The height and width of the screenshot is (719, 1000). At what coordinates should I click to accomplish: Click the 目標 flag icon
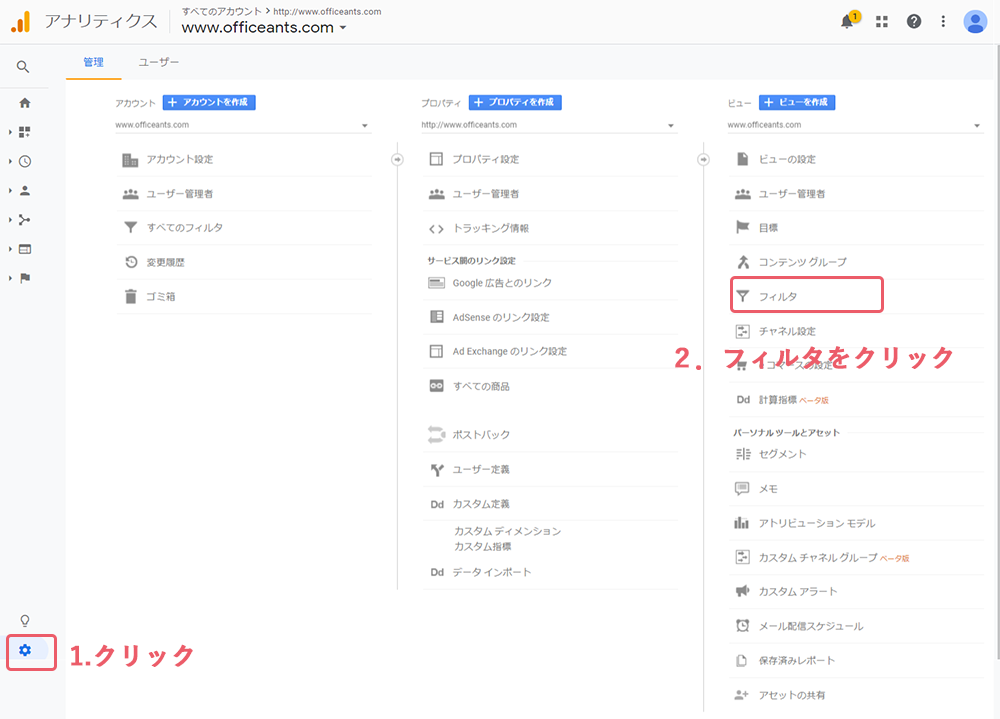(x=742, y=227)
